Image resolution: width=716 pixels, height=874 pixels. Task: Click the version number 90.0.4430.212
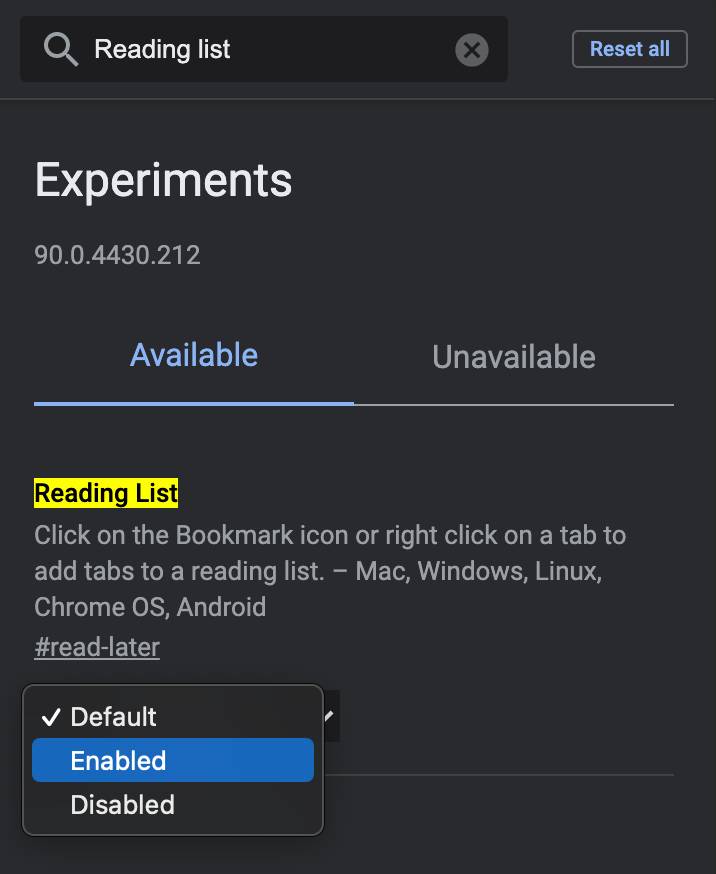coord(117,254)
